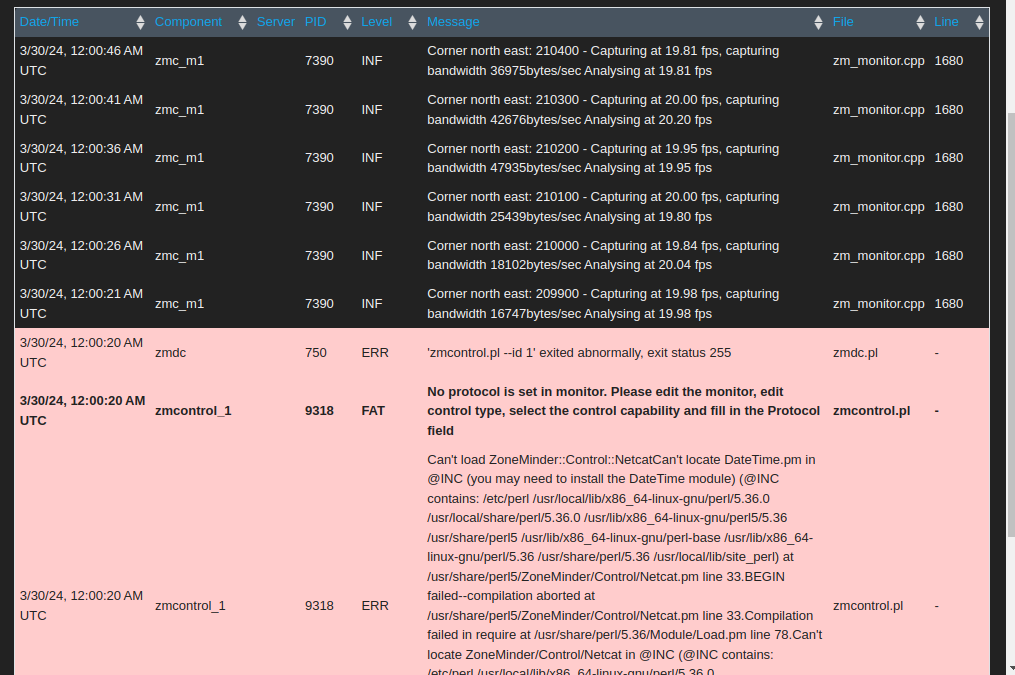Sort by the Date/Time column arrows

pyautogui.click(x=140, y=23)
